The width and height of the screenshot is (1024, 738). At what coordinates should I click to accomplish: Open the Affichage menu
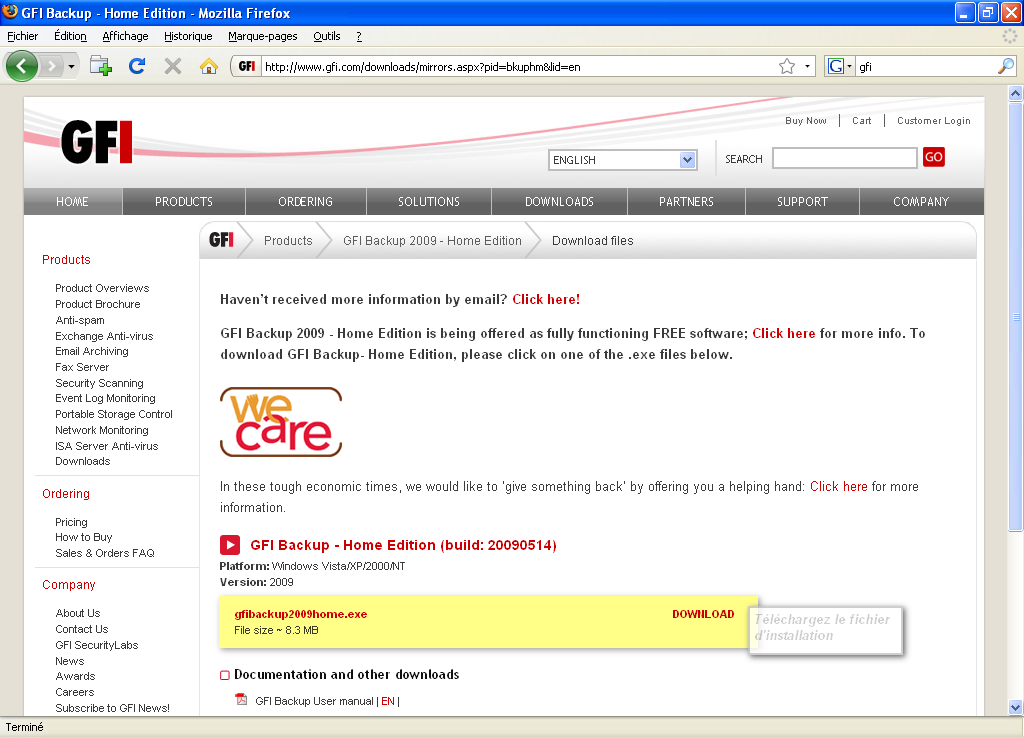click(x=125, y=36)
